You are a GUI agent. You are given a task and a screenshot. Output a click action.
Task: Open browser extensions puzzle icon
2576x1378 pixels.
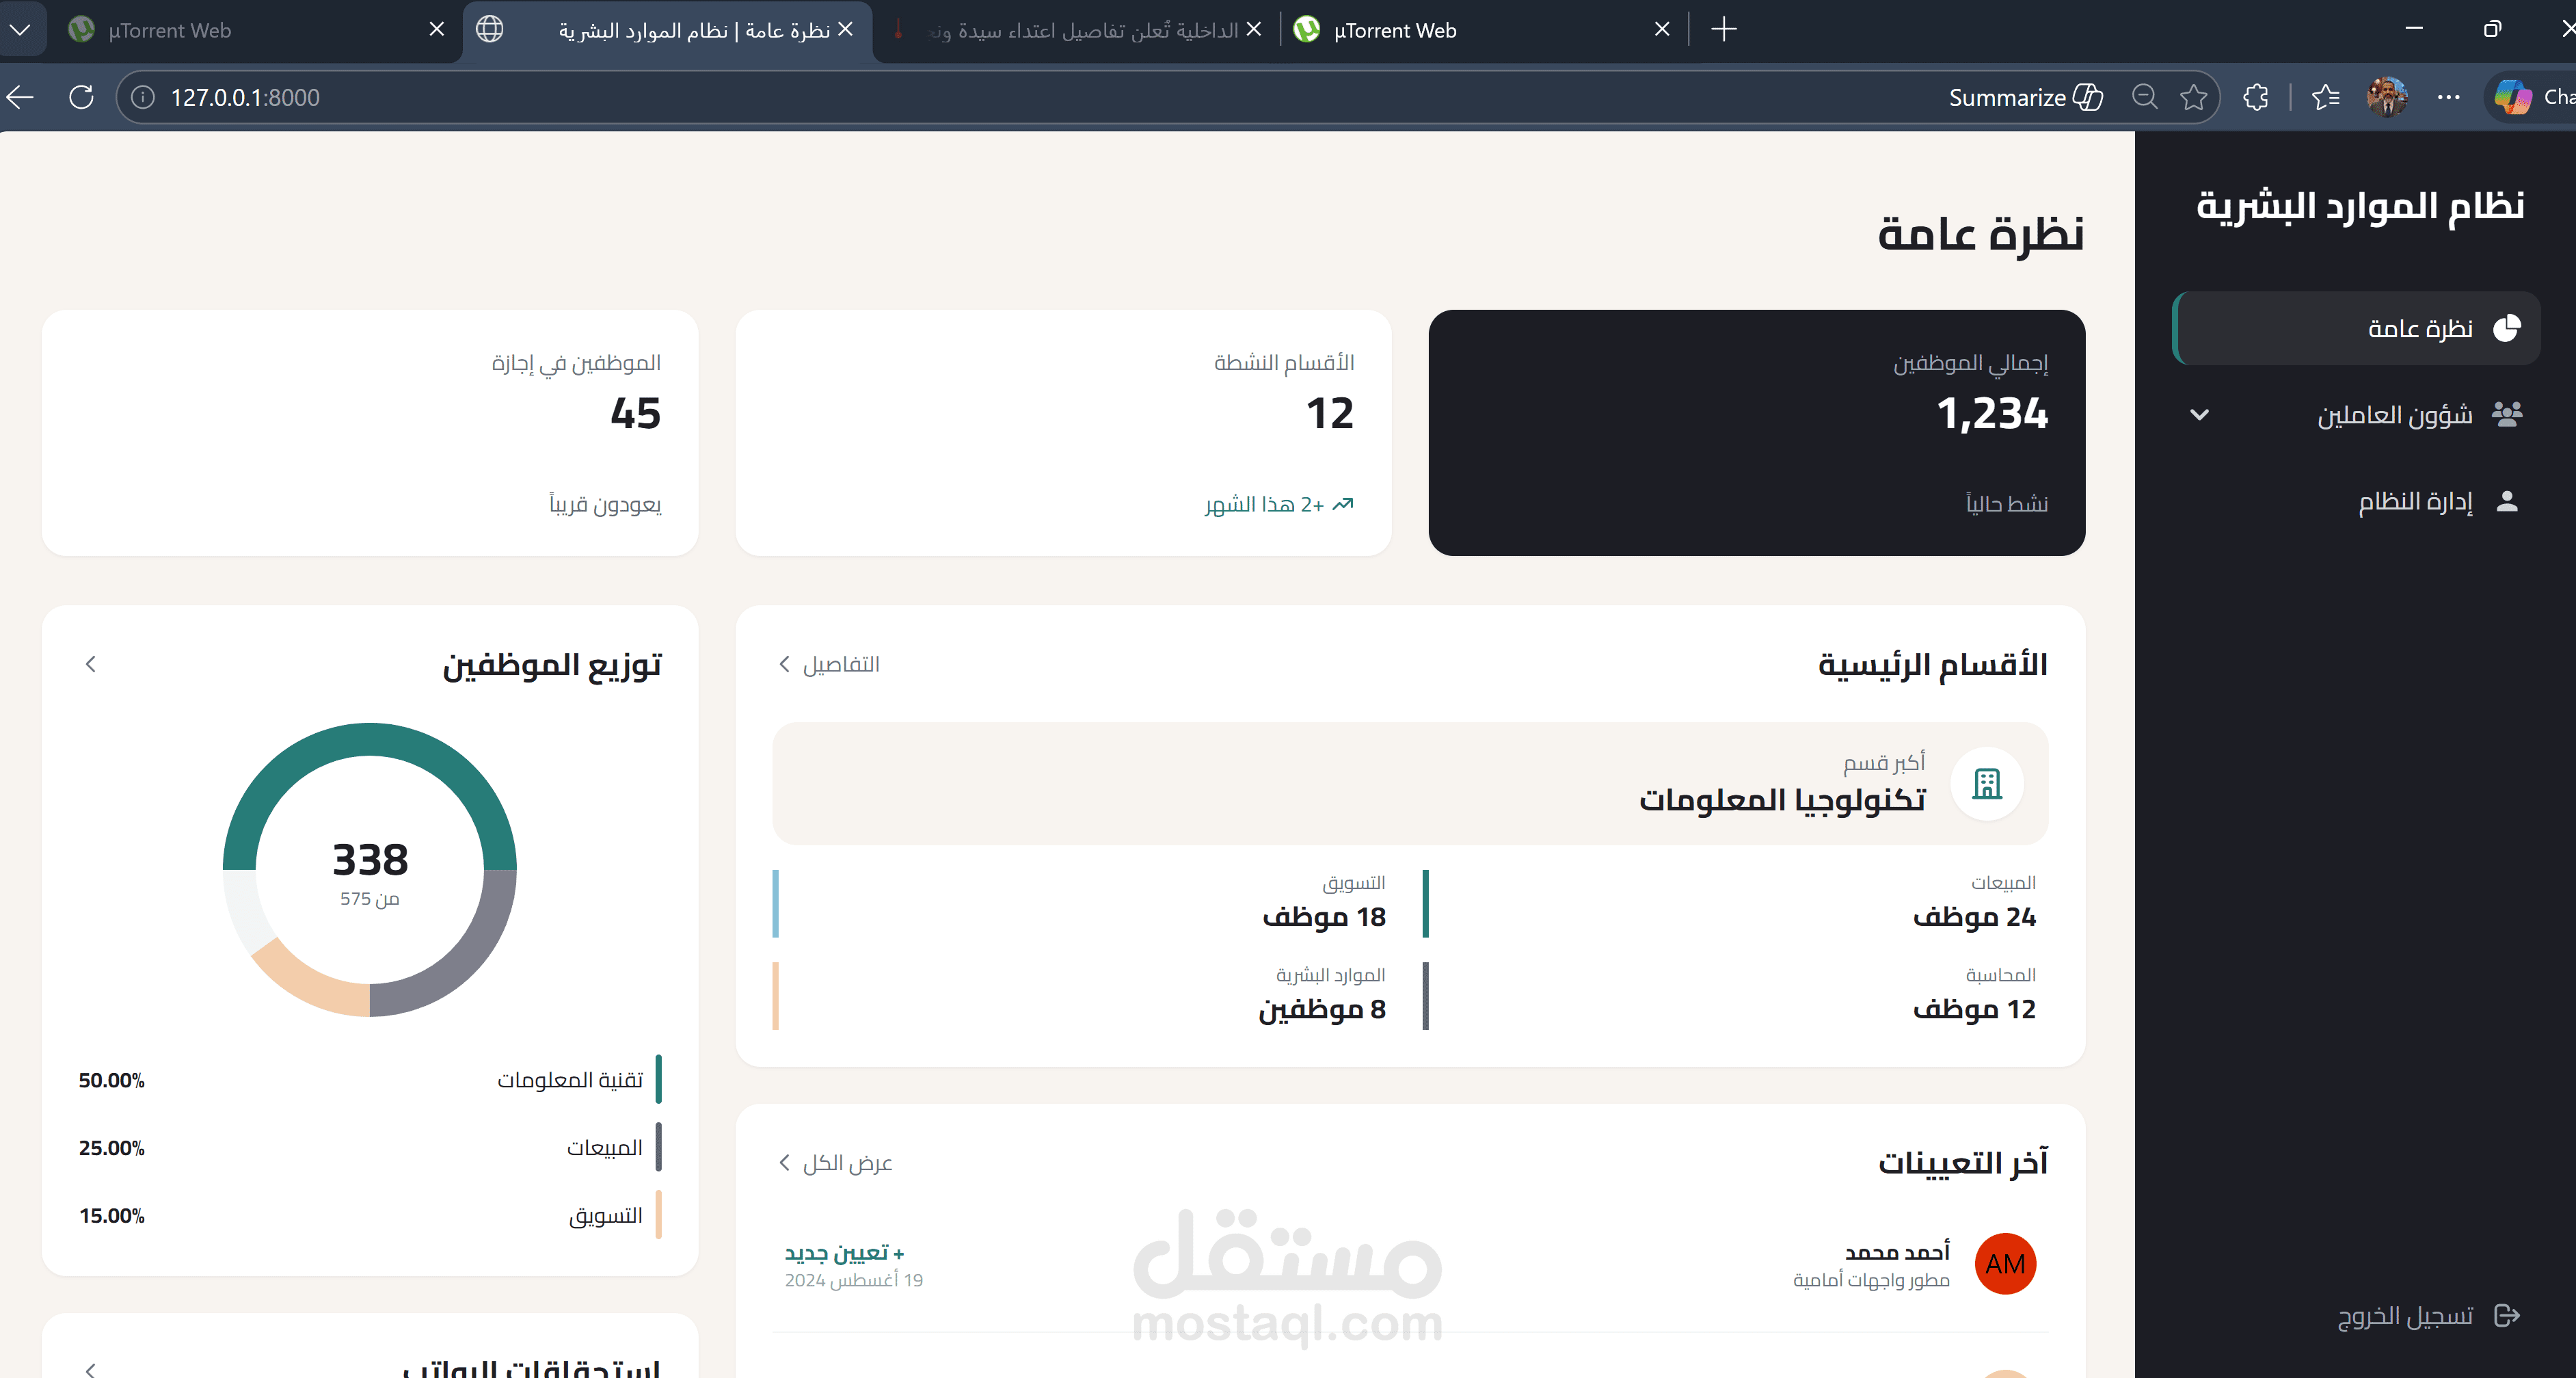[x=2255, y=97]
